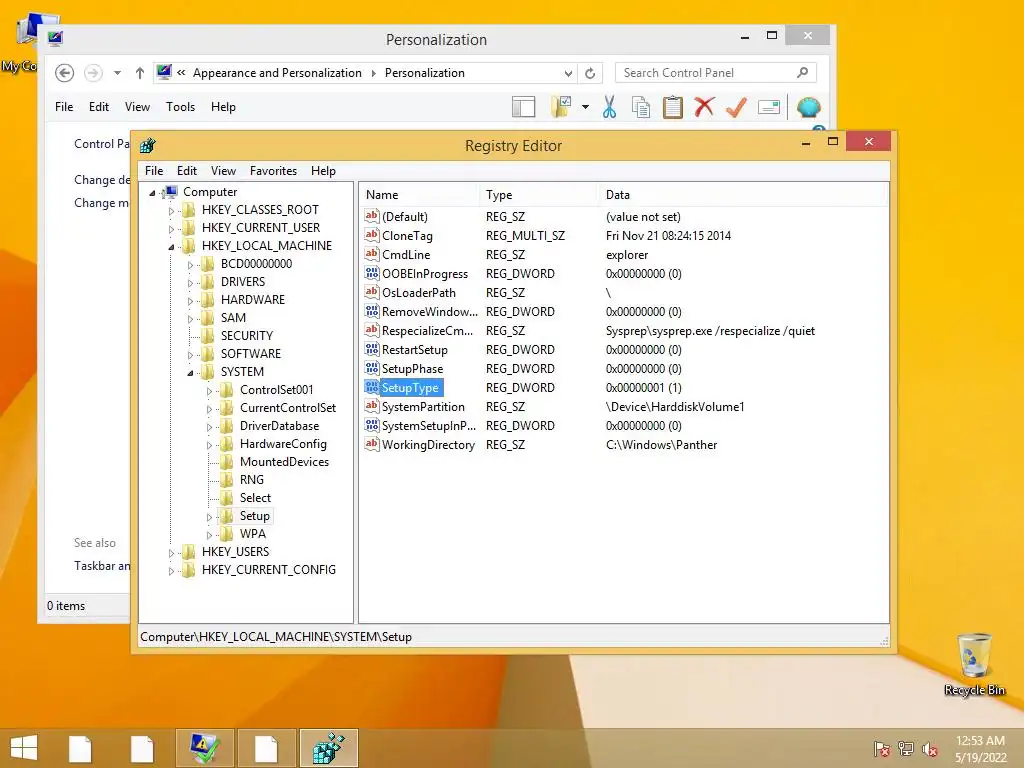Expand the ControlSet001 node

(x=209, y=391)
